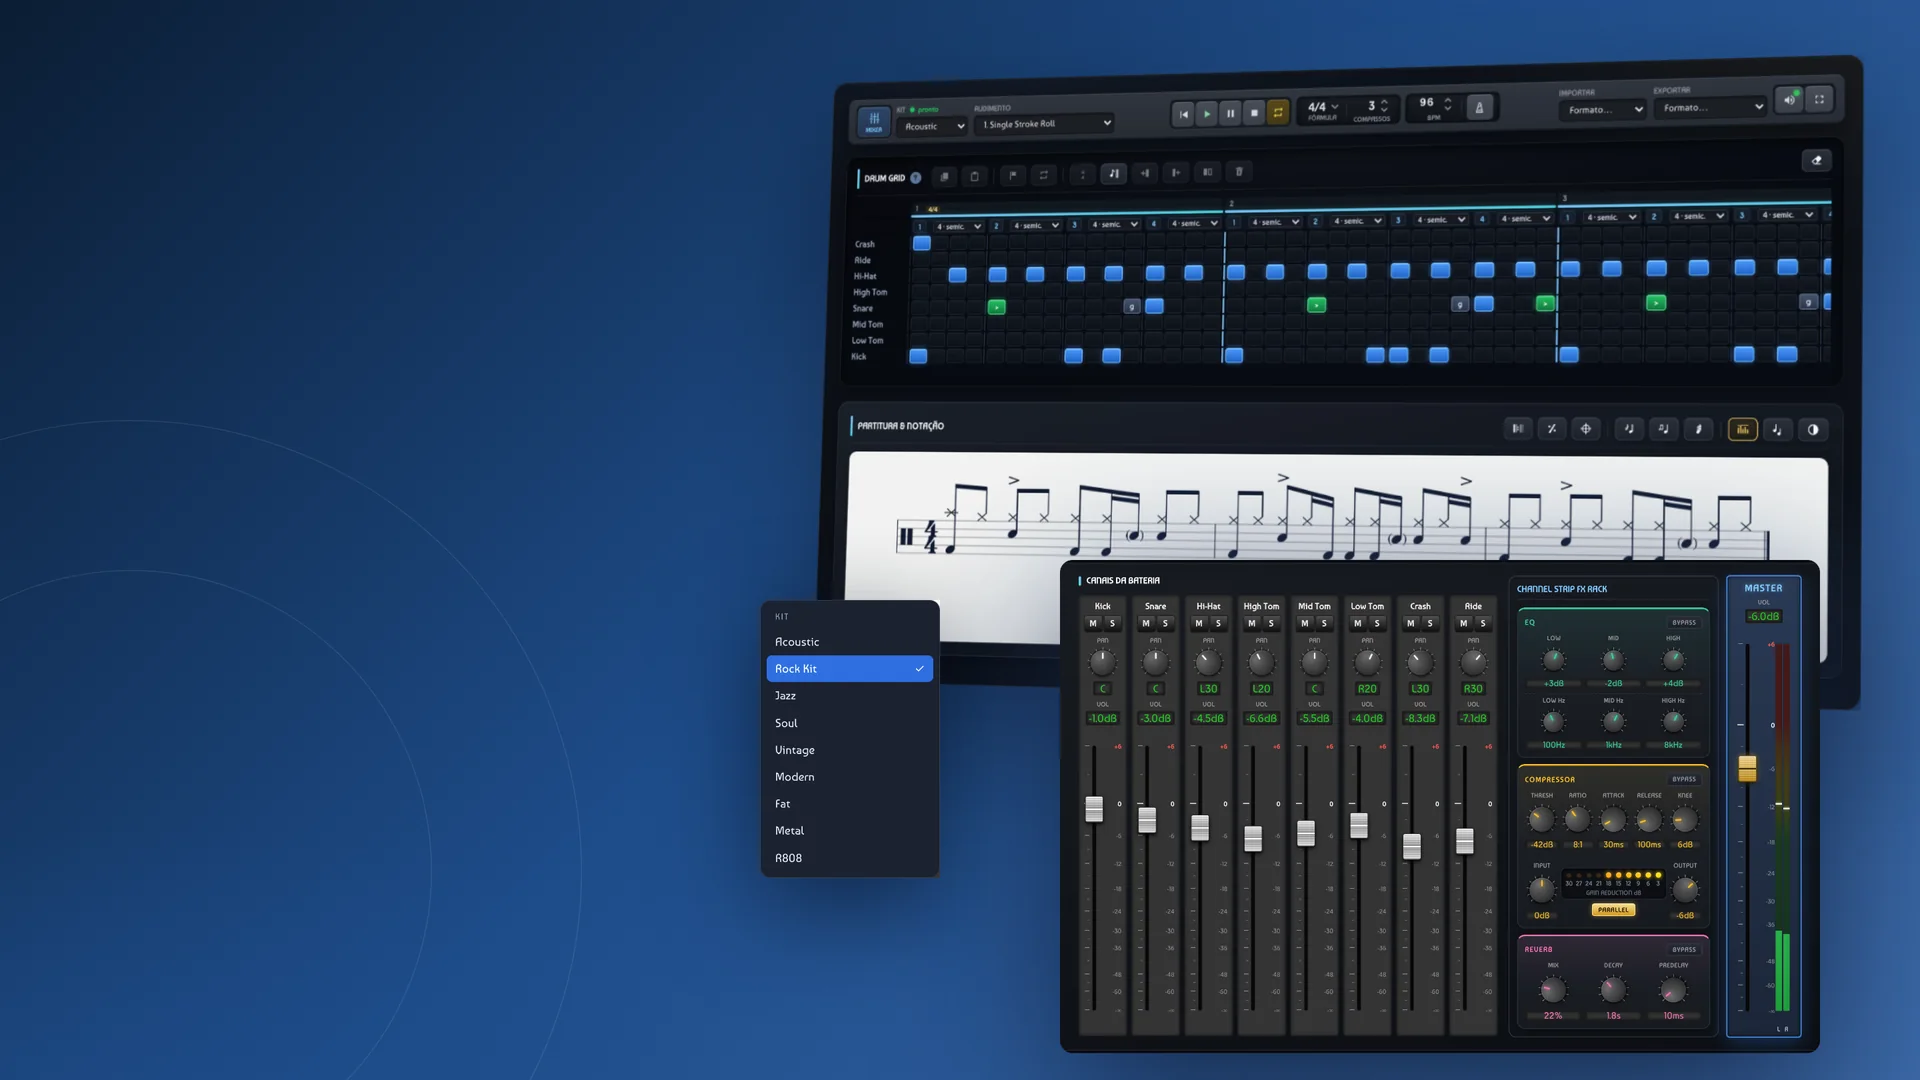Solo the Snare channel

coord(1165,623)
